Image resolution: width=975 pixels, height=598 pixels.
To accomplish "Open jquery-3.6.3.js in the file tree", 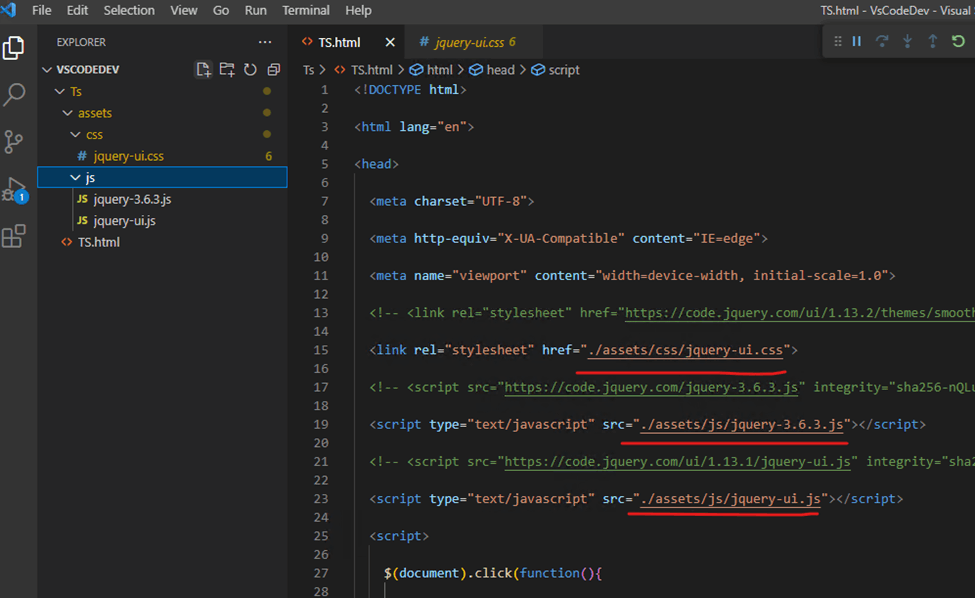I will click(132, 199).
